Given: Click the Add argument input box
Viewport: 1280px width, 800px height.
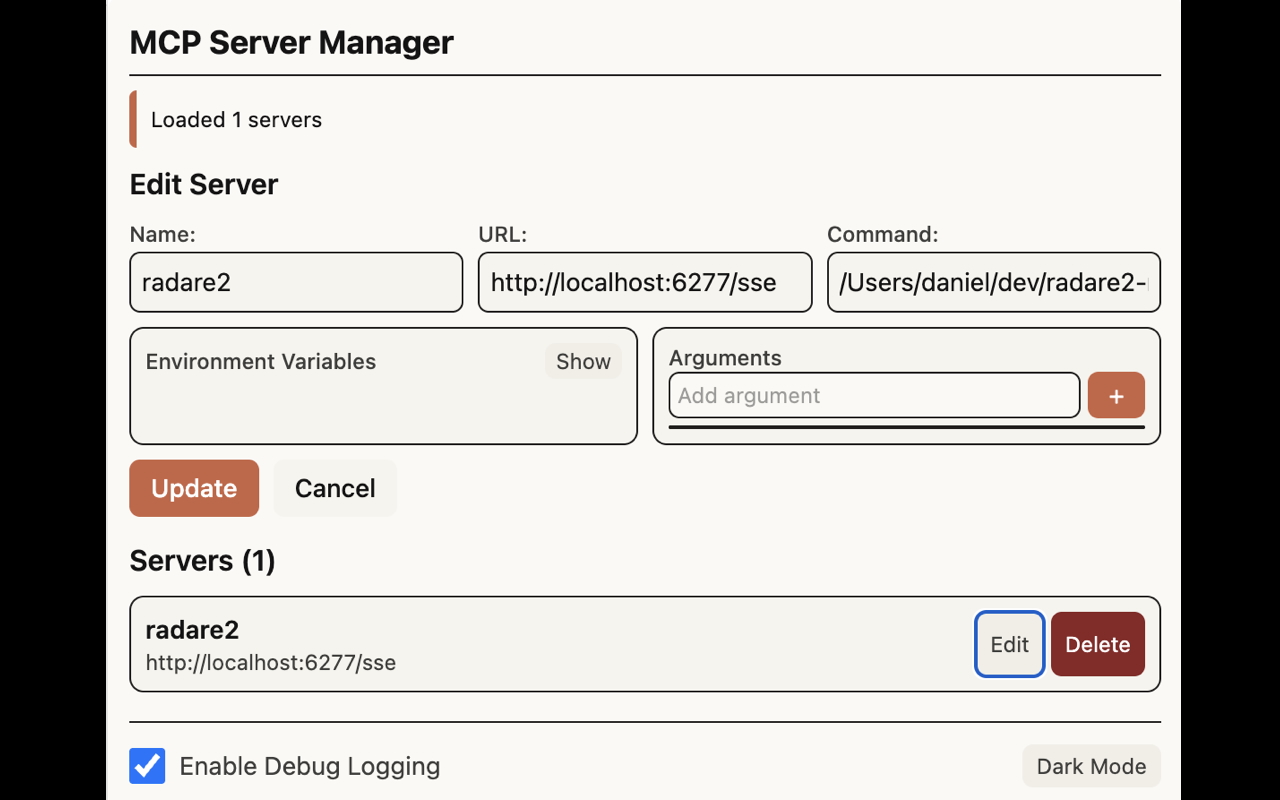Looking at the screenshot, I should point(874,396).
